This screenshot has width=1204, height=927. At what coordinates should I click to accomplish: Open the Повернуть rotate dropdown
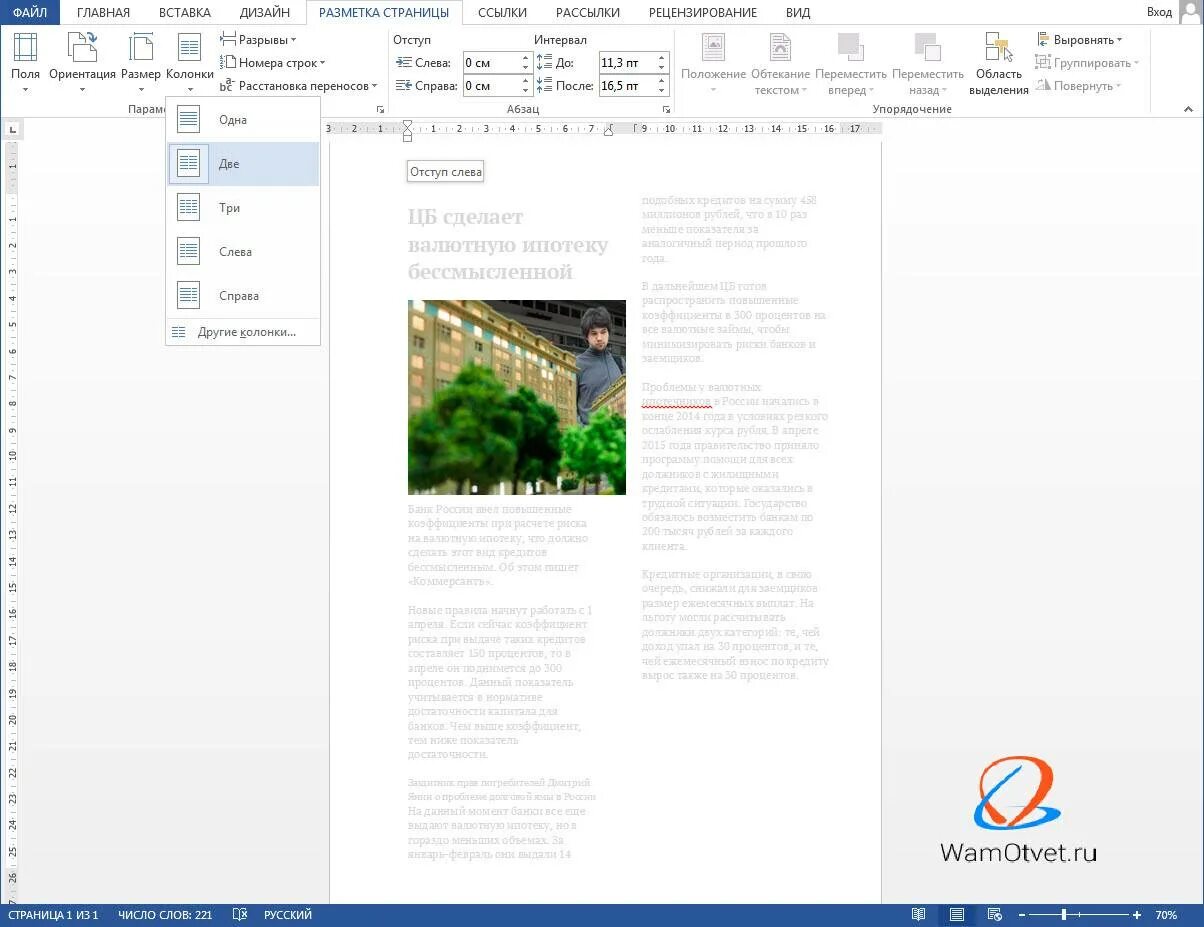click(x=1079, y=86)
